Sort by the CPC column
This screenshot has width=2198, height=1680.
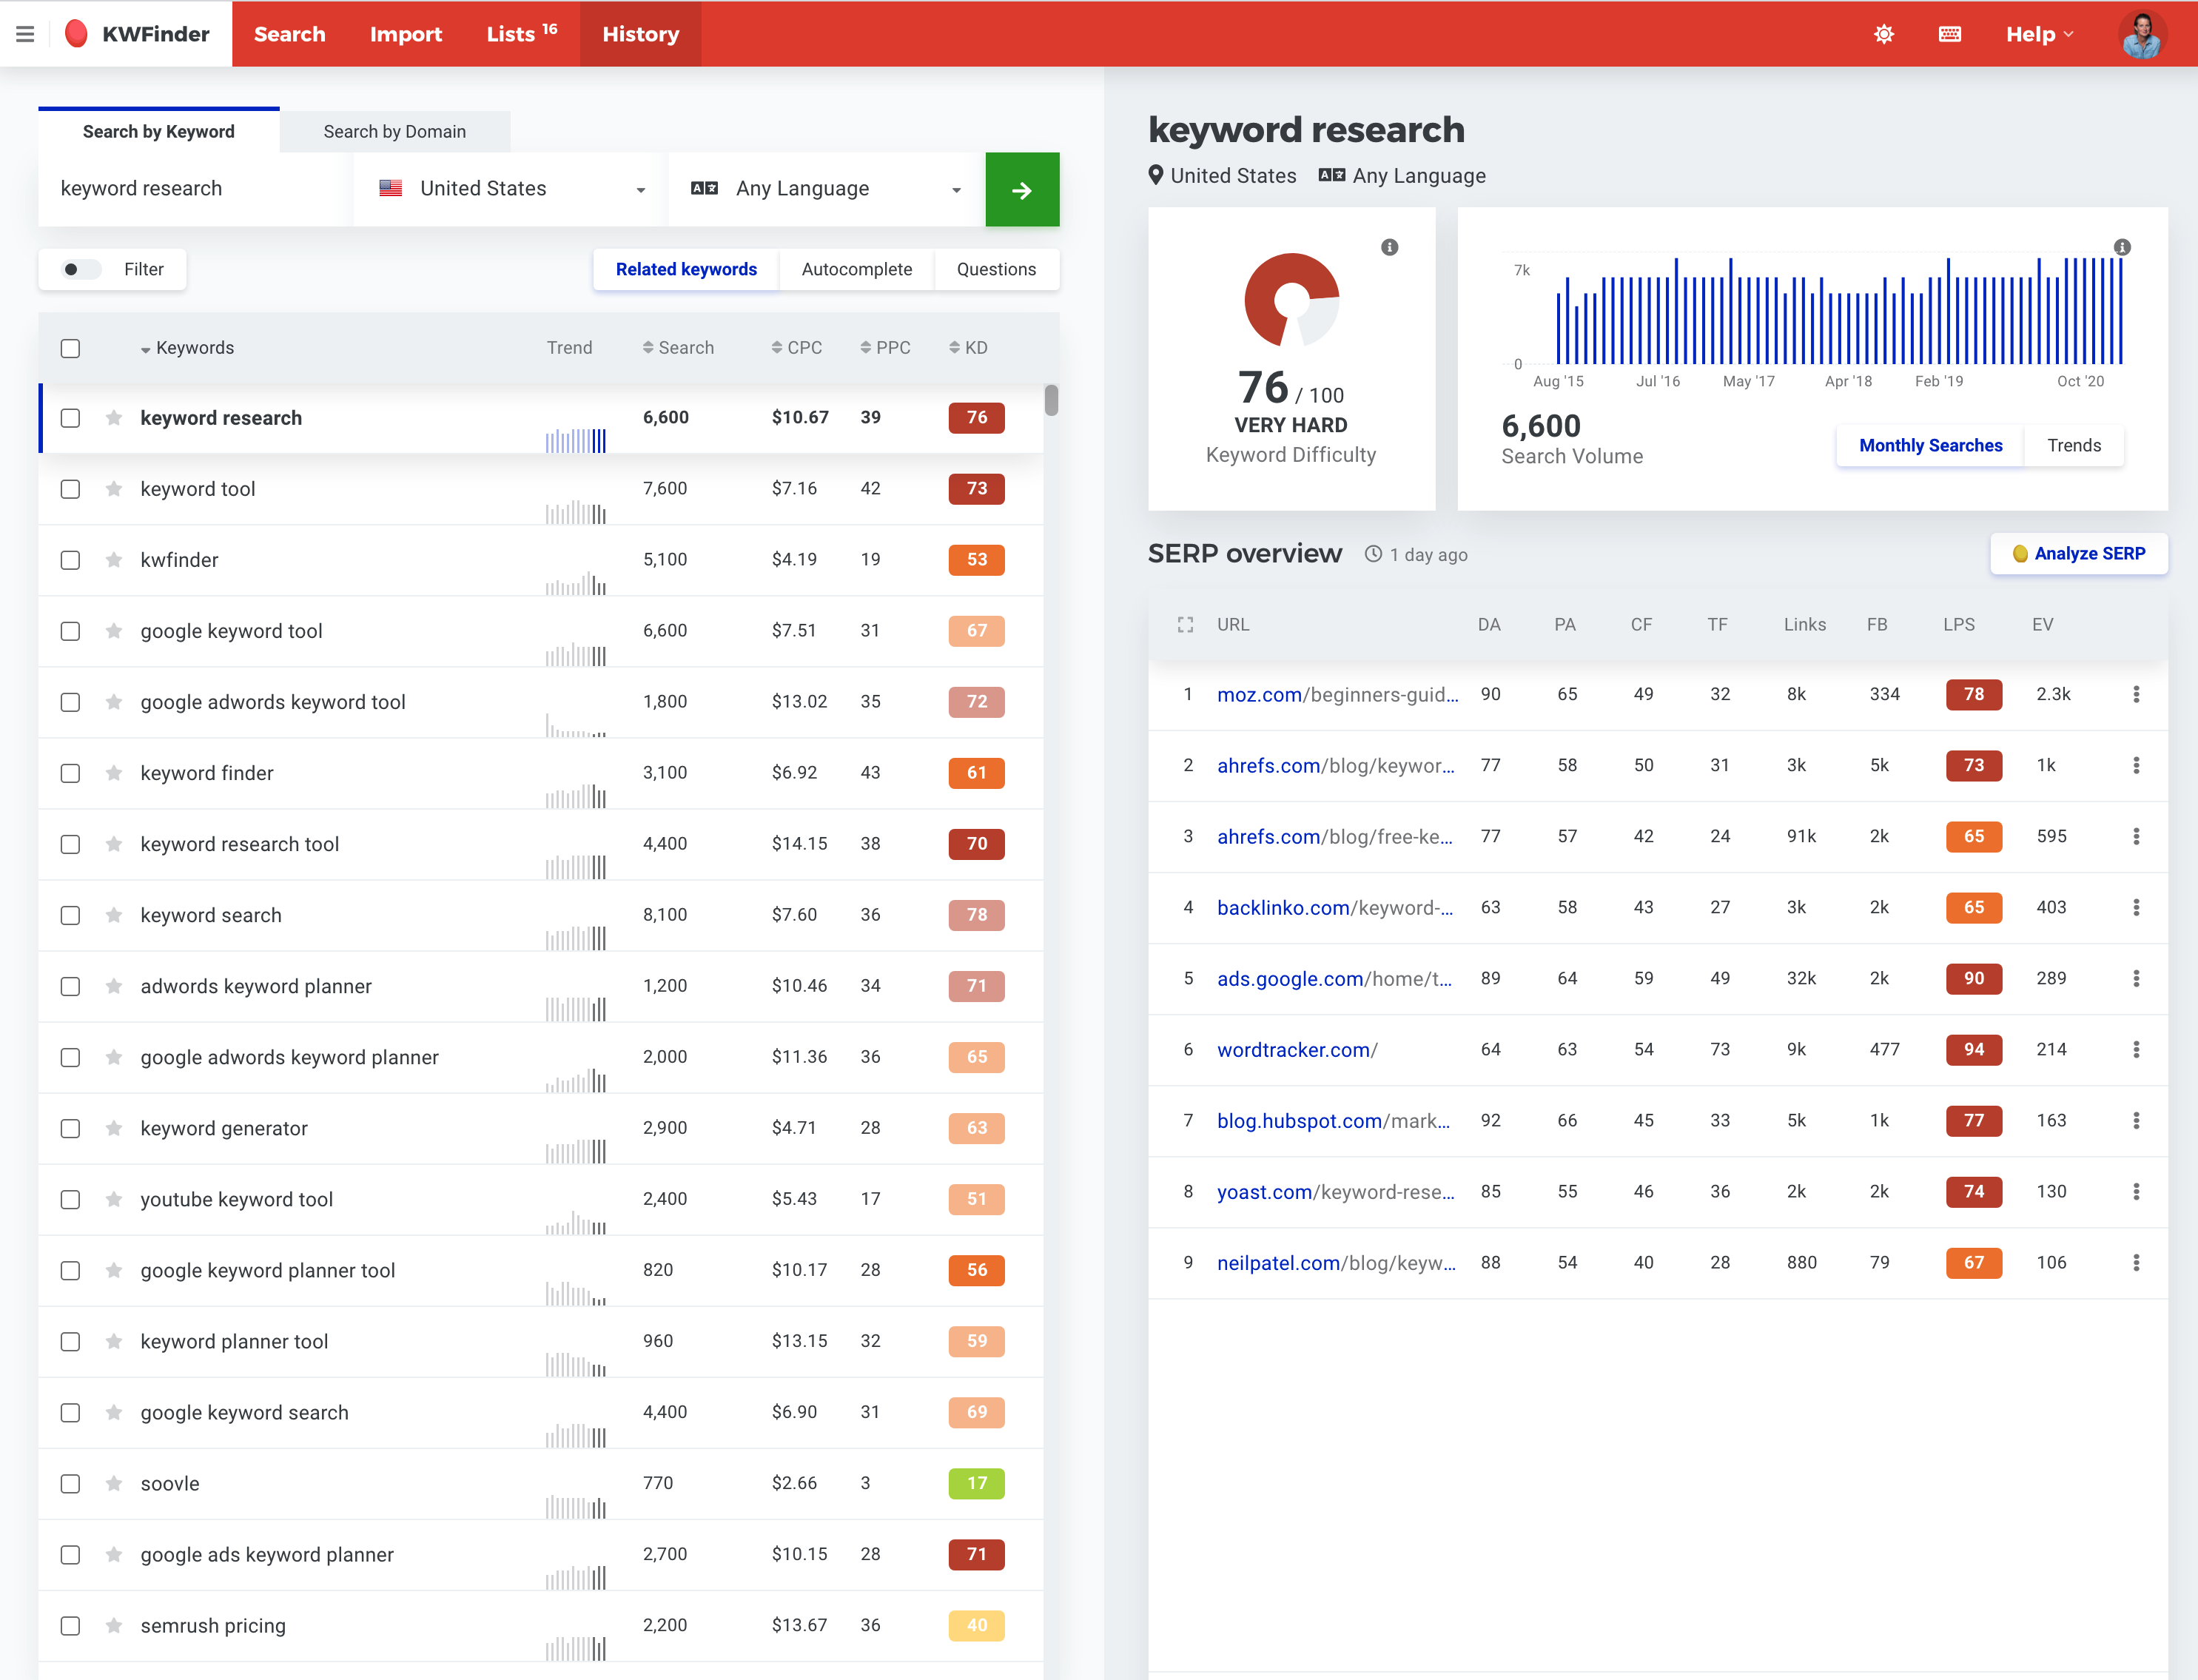tap(796, 348)
